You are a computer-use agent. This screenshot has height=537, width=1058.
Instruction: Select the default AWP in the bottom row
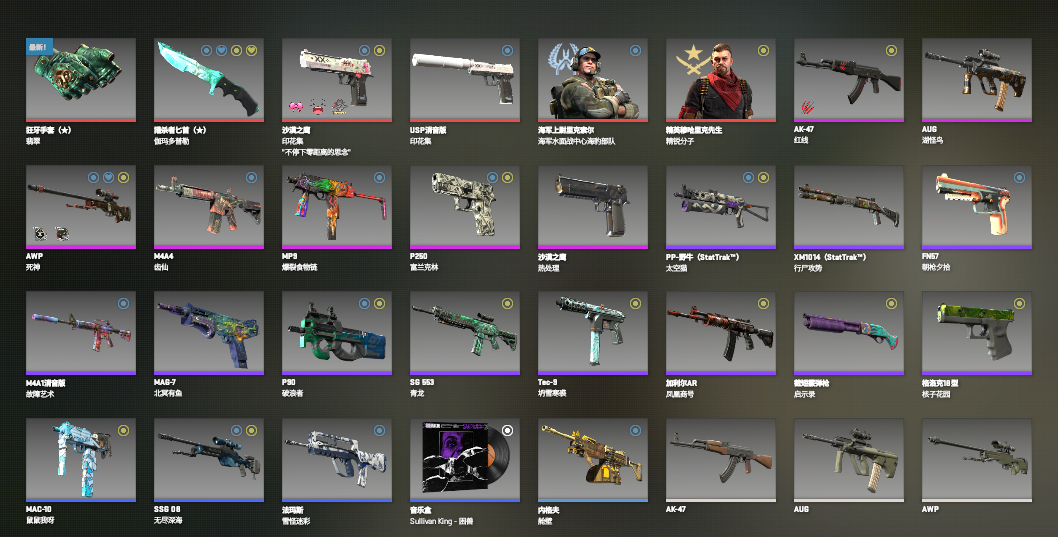[976, 460]
